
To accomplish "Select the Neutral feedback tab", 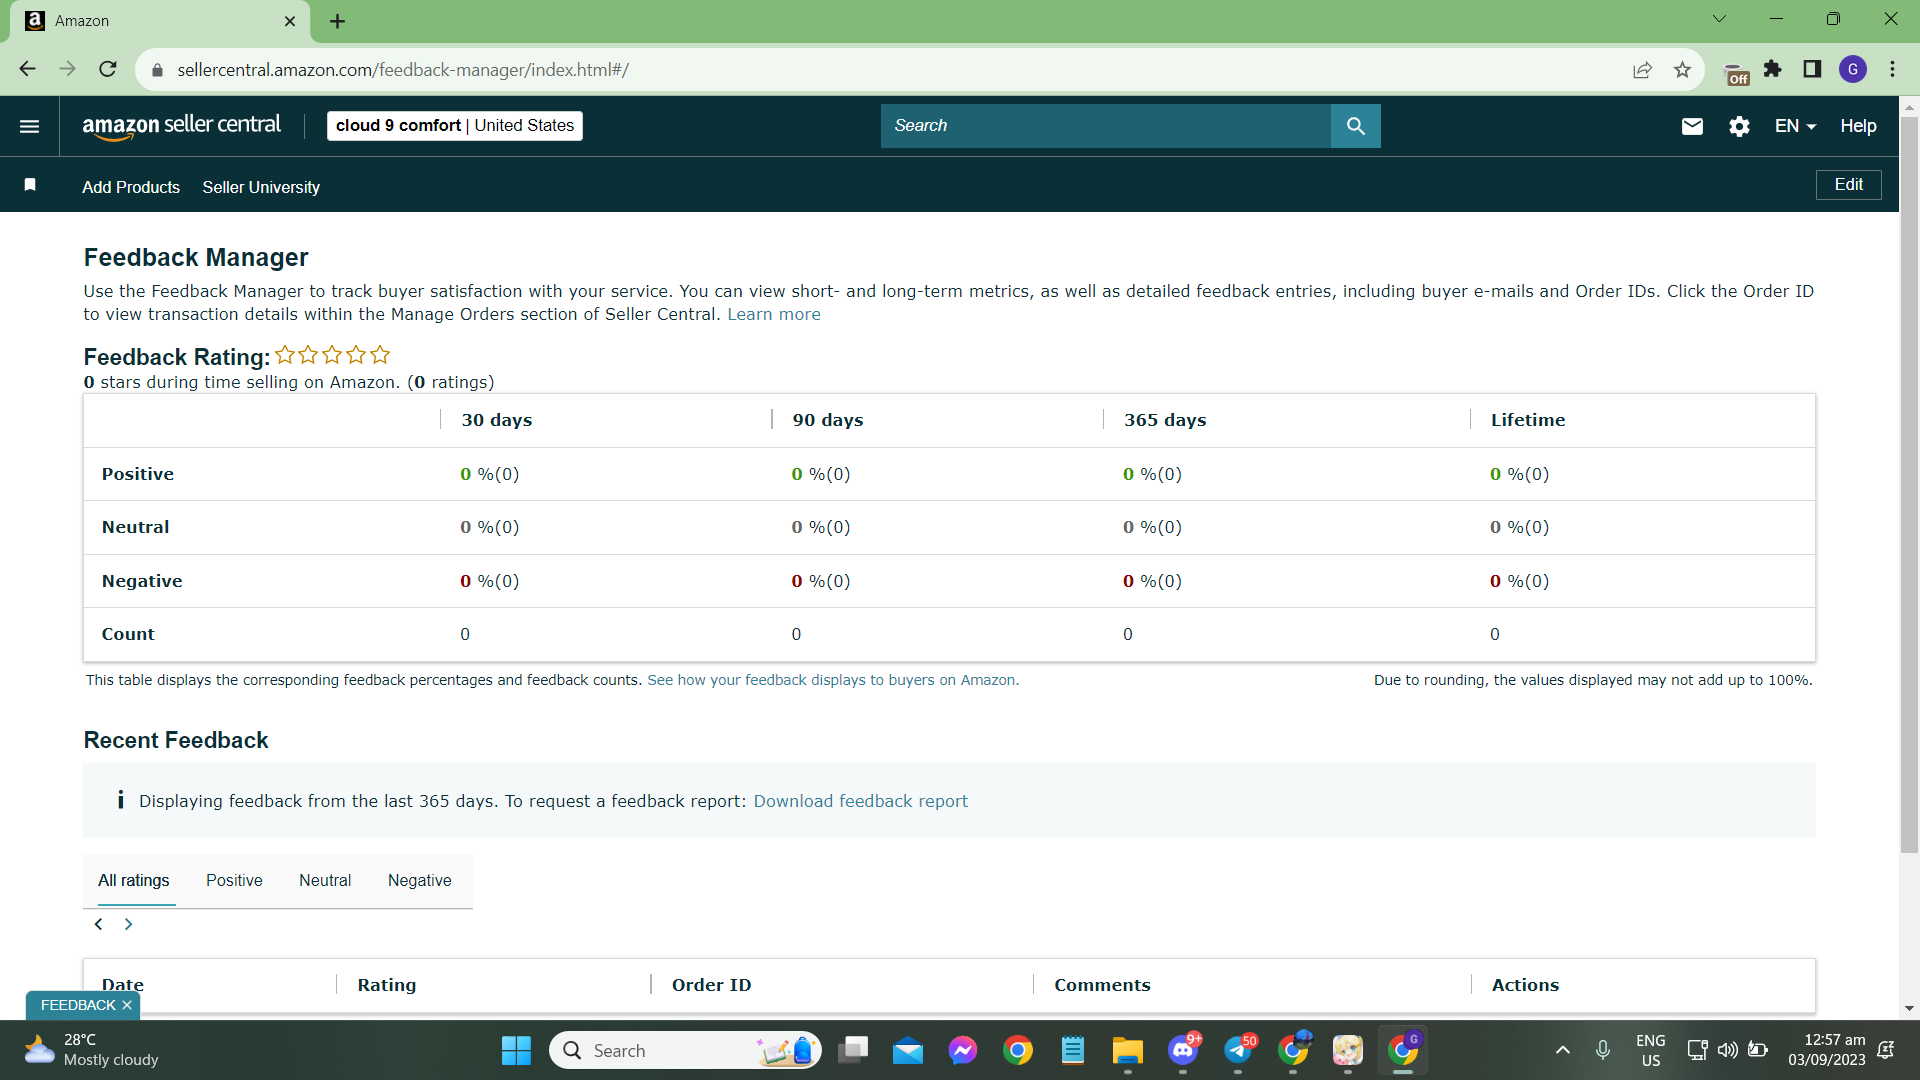I will [325, 880].
